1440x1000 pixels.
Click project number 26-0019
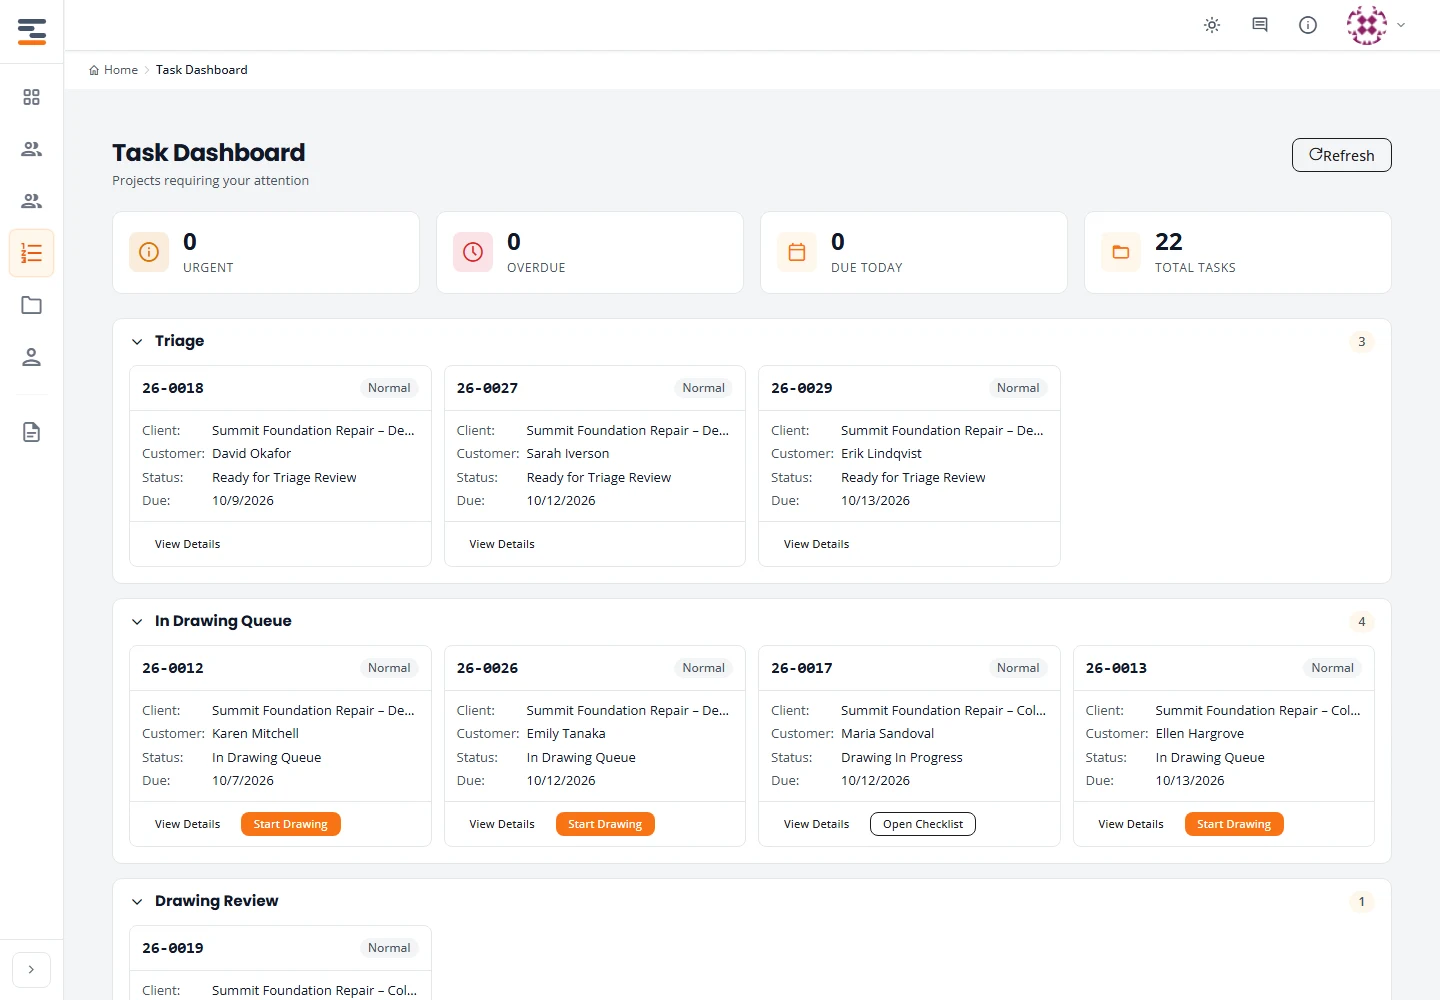(x=173, y=948)
